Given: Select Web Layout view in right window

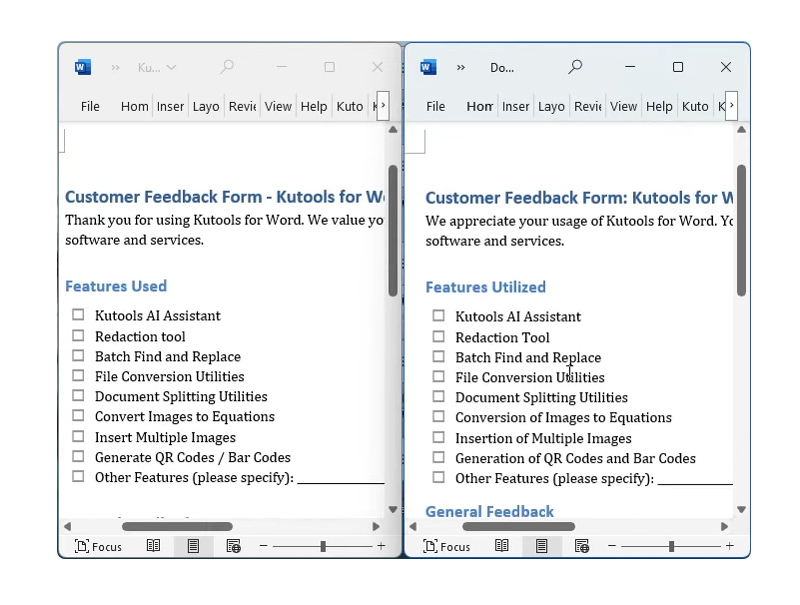Looking at the screenshot, I should (582, 546).
